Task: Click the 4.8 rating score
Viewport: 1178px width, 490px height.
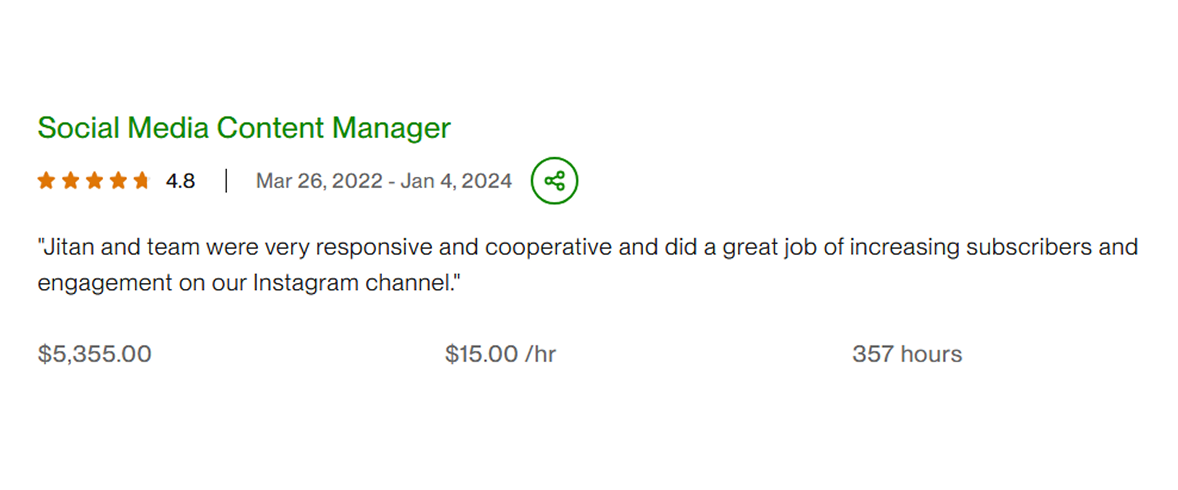Action: tap(180, 181)
